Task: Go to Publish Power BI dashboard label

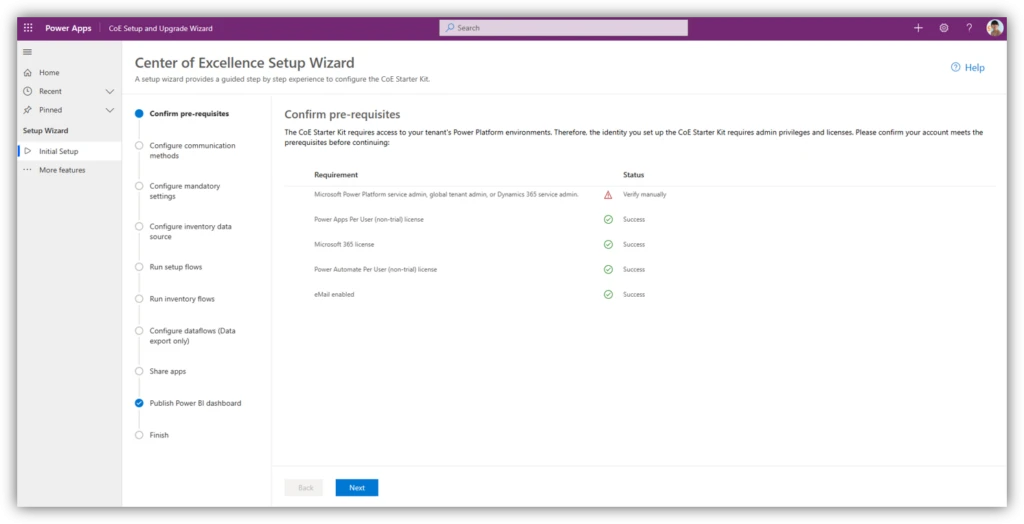Action: tap(195, 403)
